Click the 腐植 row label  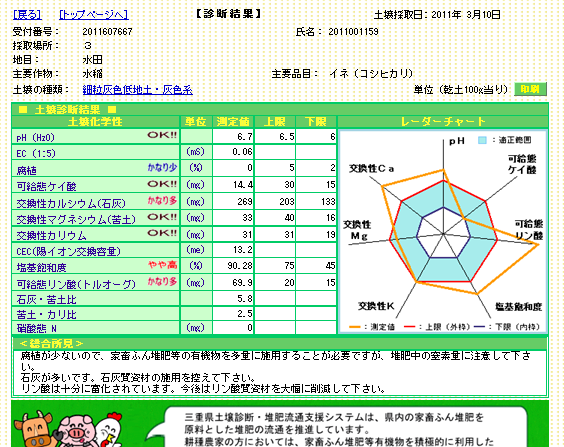[x=27, y=170]
